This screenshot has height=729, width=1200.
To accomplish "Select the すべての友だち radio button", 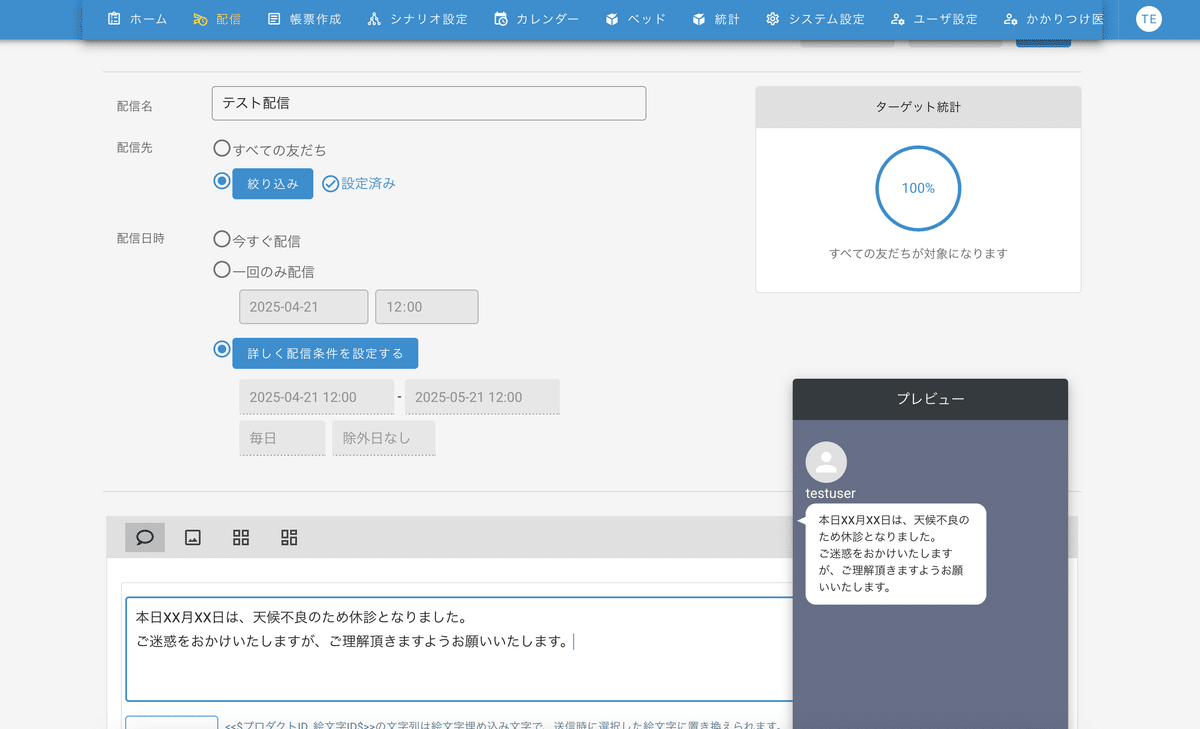I will 222,149.
